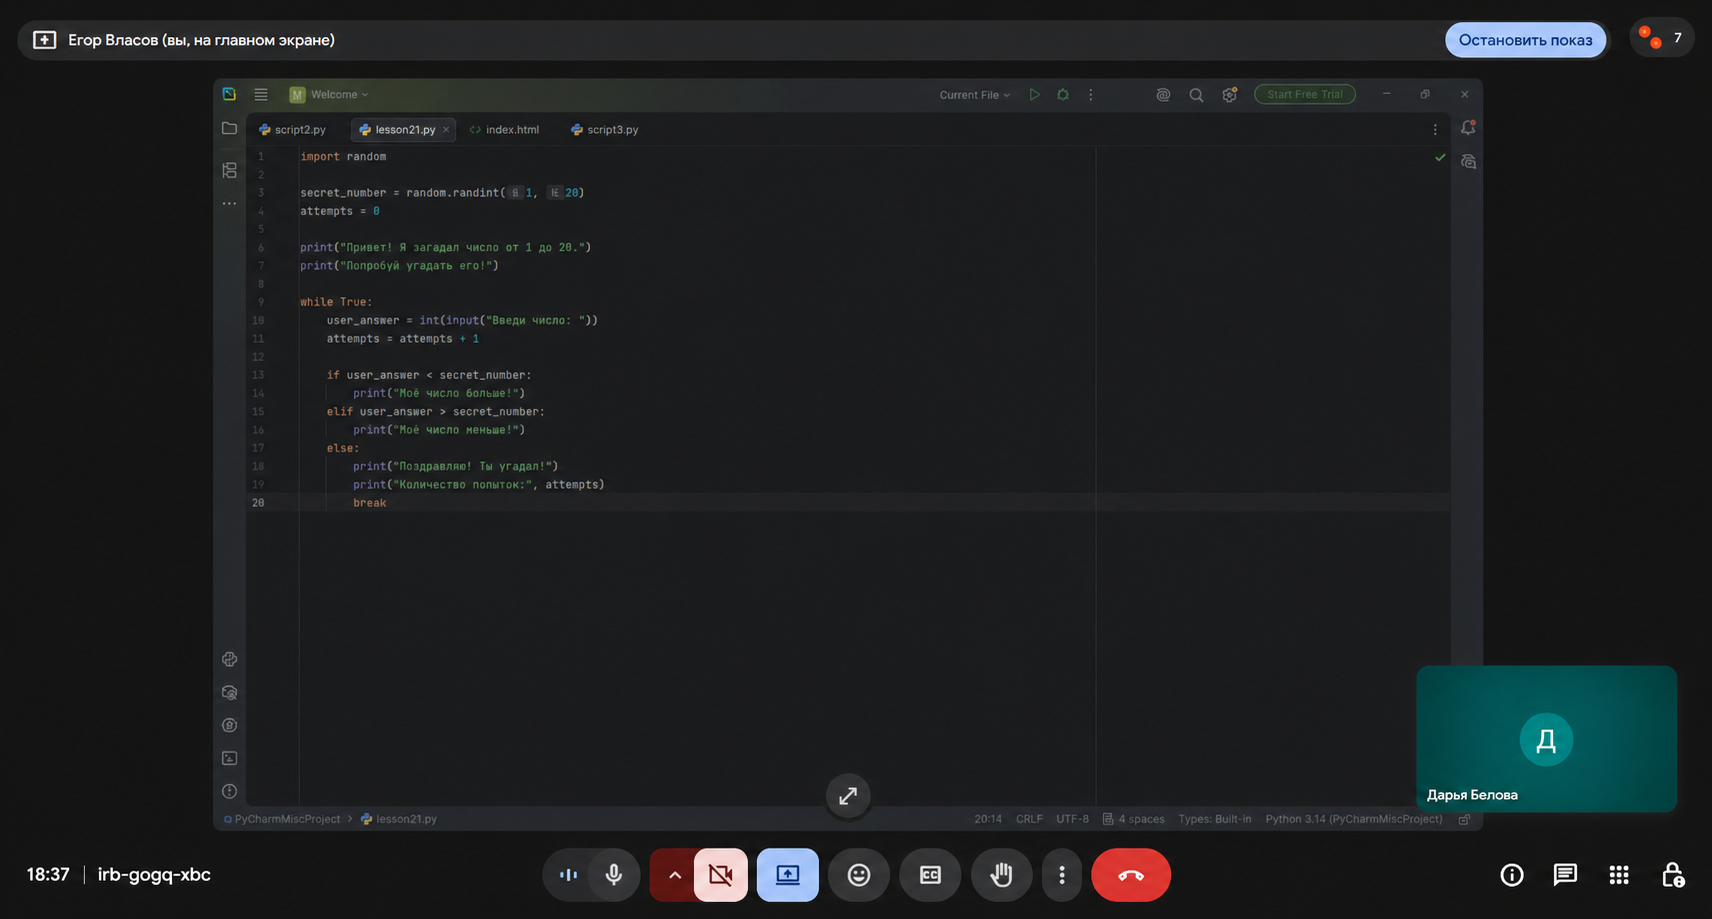Open the audio settings sound-wave button

(x=568, y=875)
